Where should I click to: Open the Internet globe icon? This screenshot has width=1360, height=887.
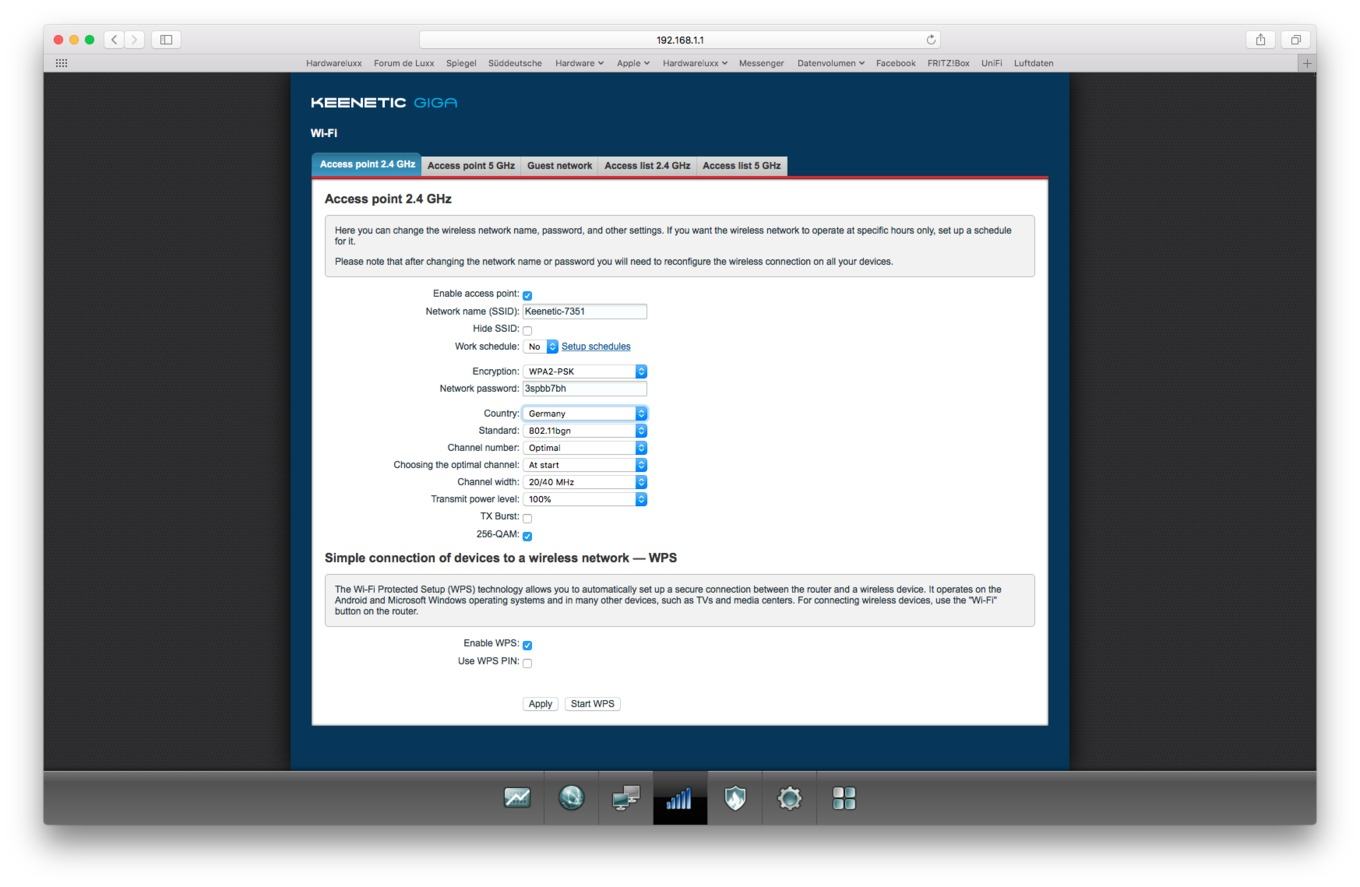571,798
